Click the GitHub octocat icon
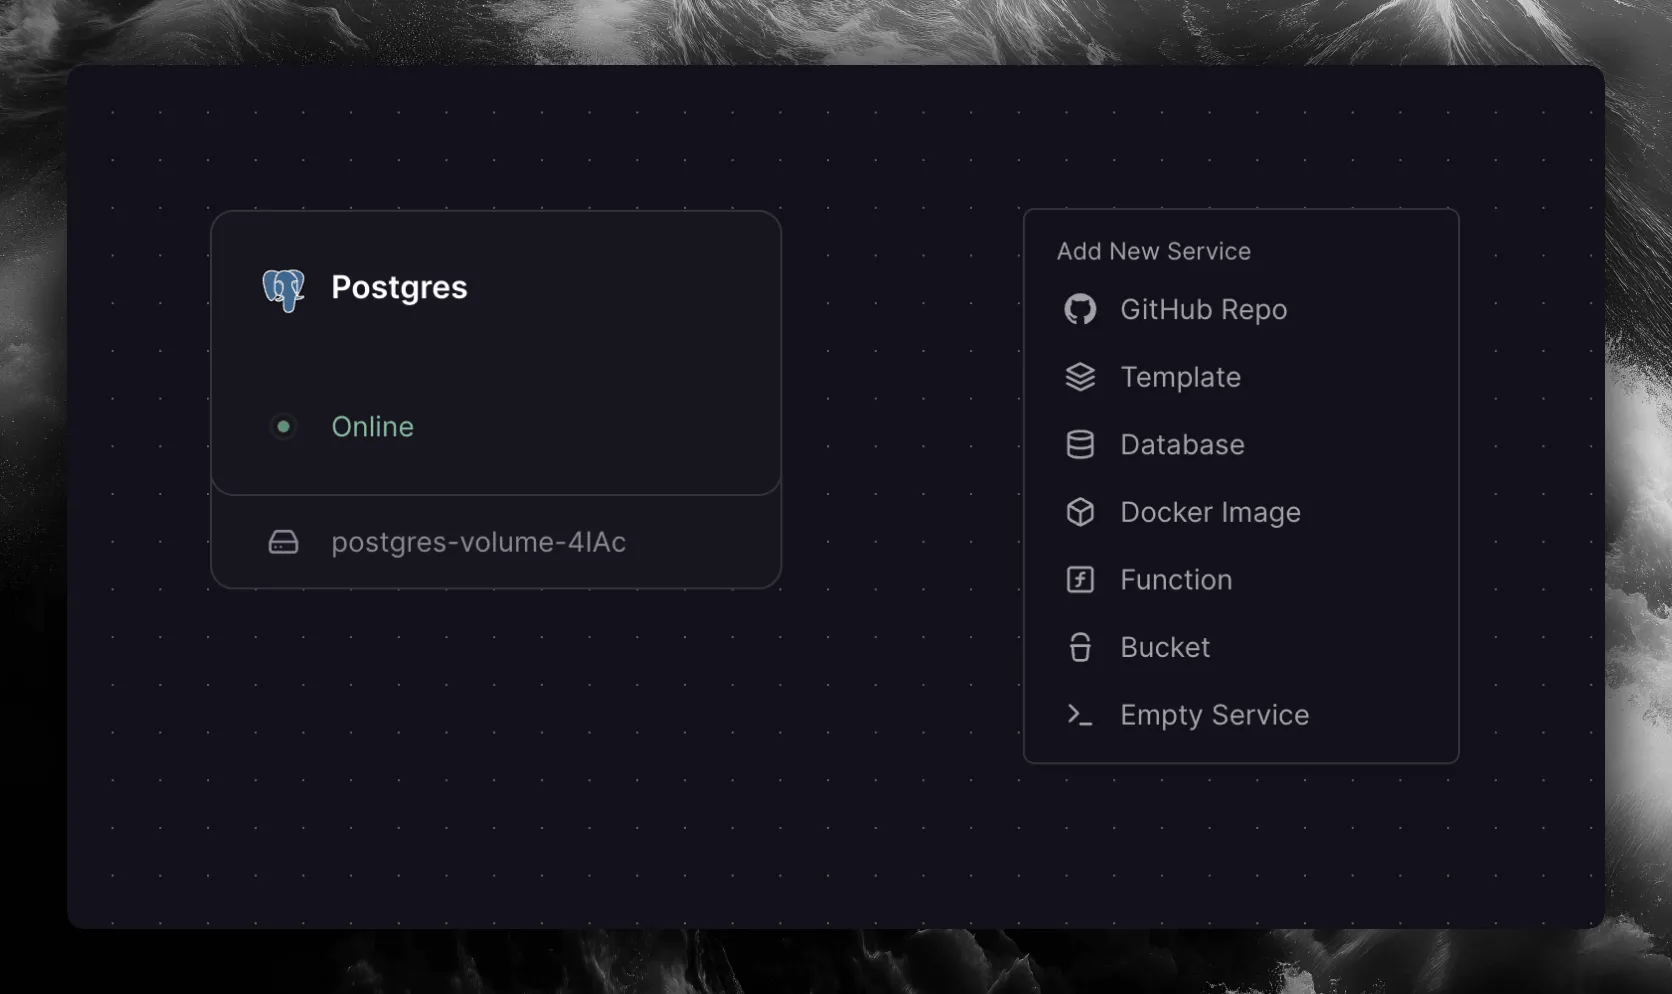This screenshot has height=994, width=1672. [x=1080, y=310]
